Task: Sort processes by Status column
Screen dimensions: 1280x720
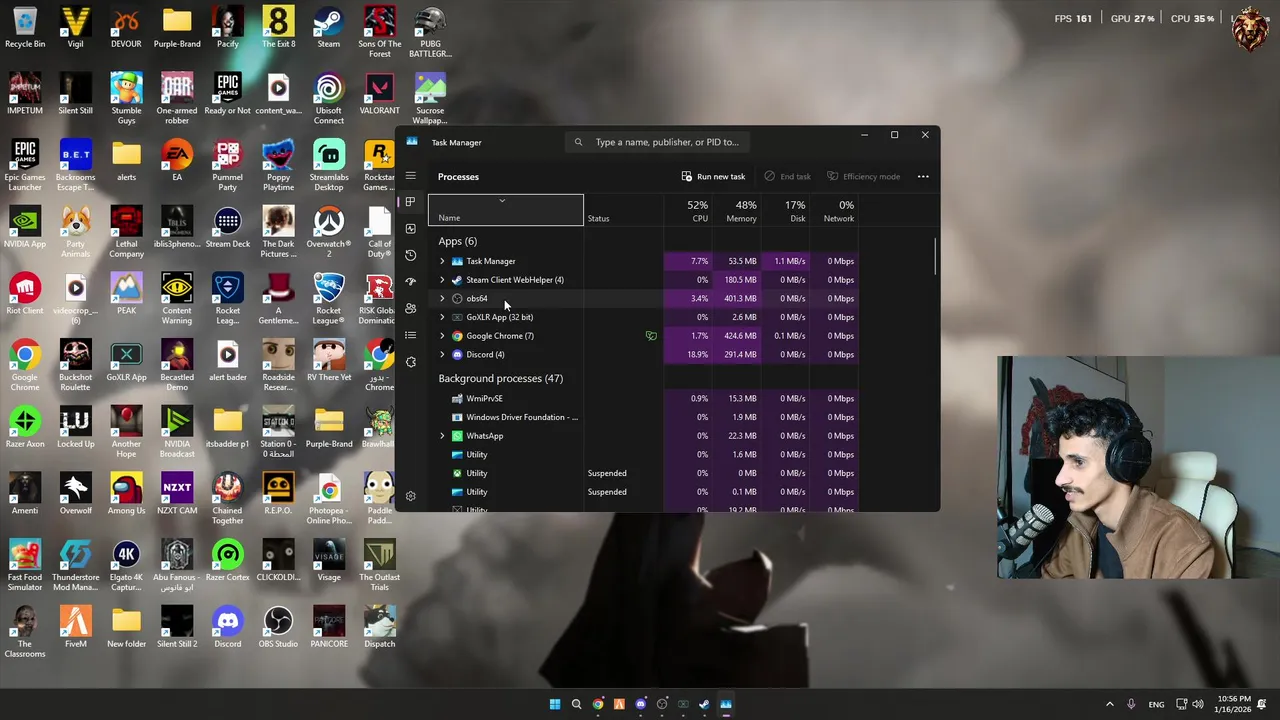Action: pyautogui.click(x=624, y=211)
